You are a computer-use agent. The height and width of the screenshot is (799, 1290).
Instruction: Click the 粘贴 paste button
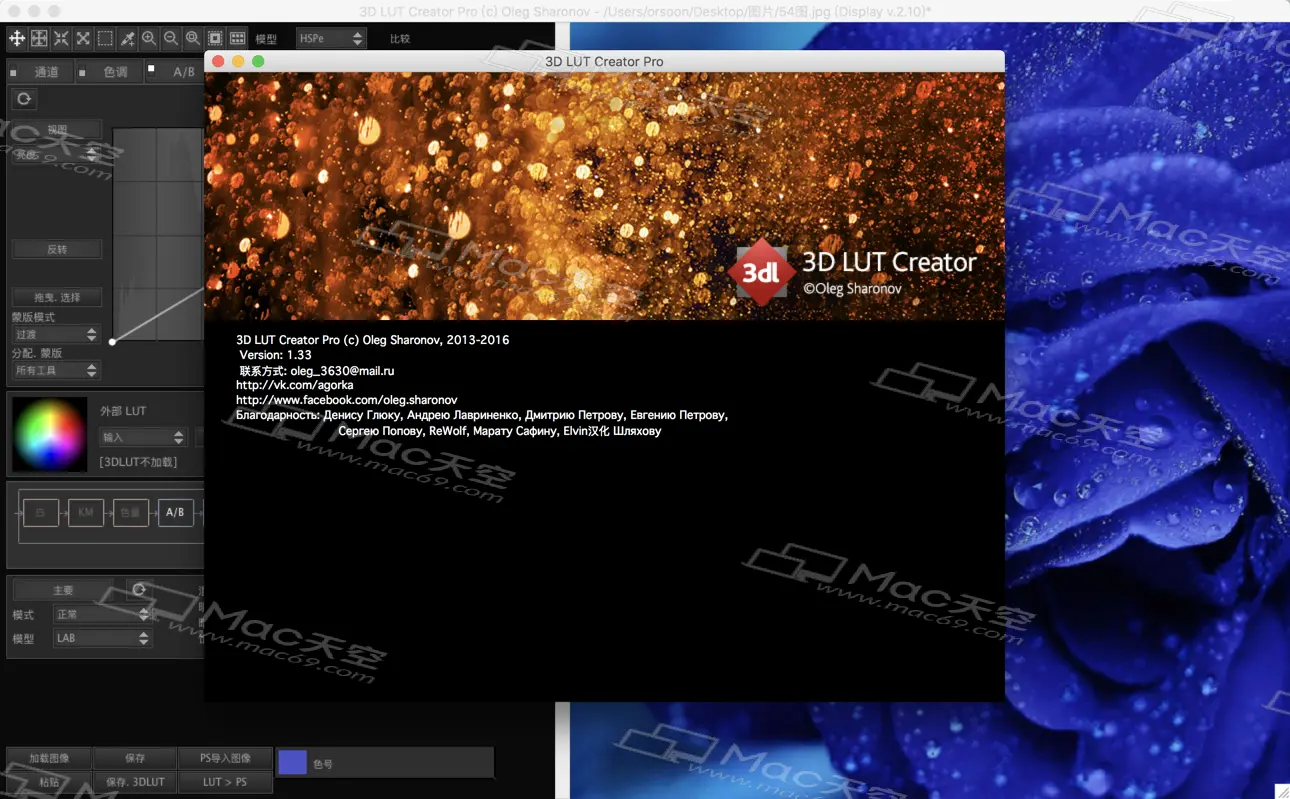49,782
